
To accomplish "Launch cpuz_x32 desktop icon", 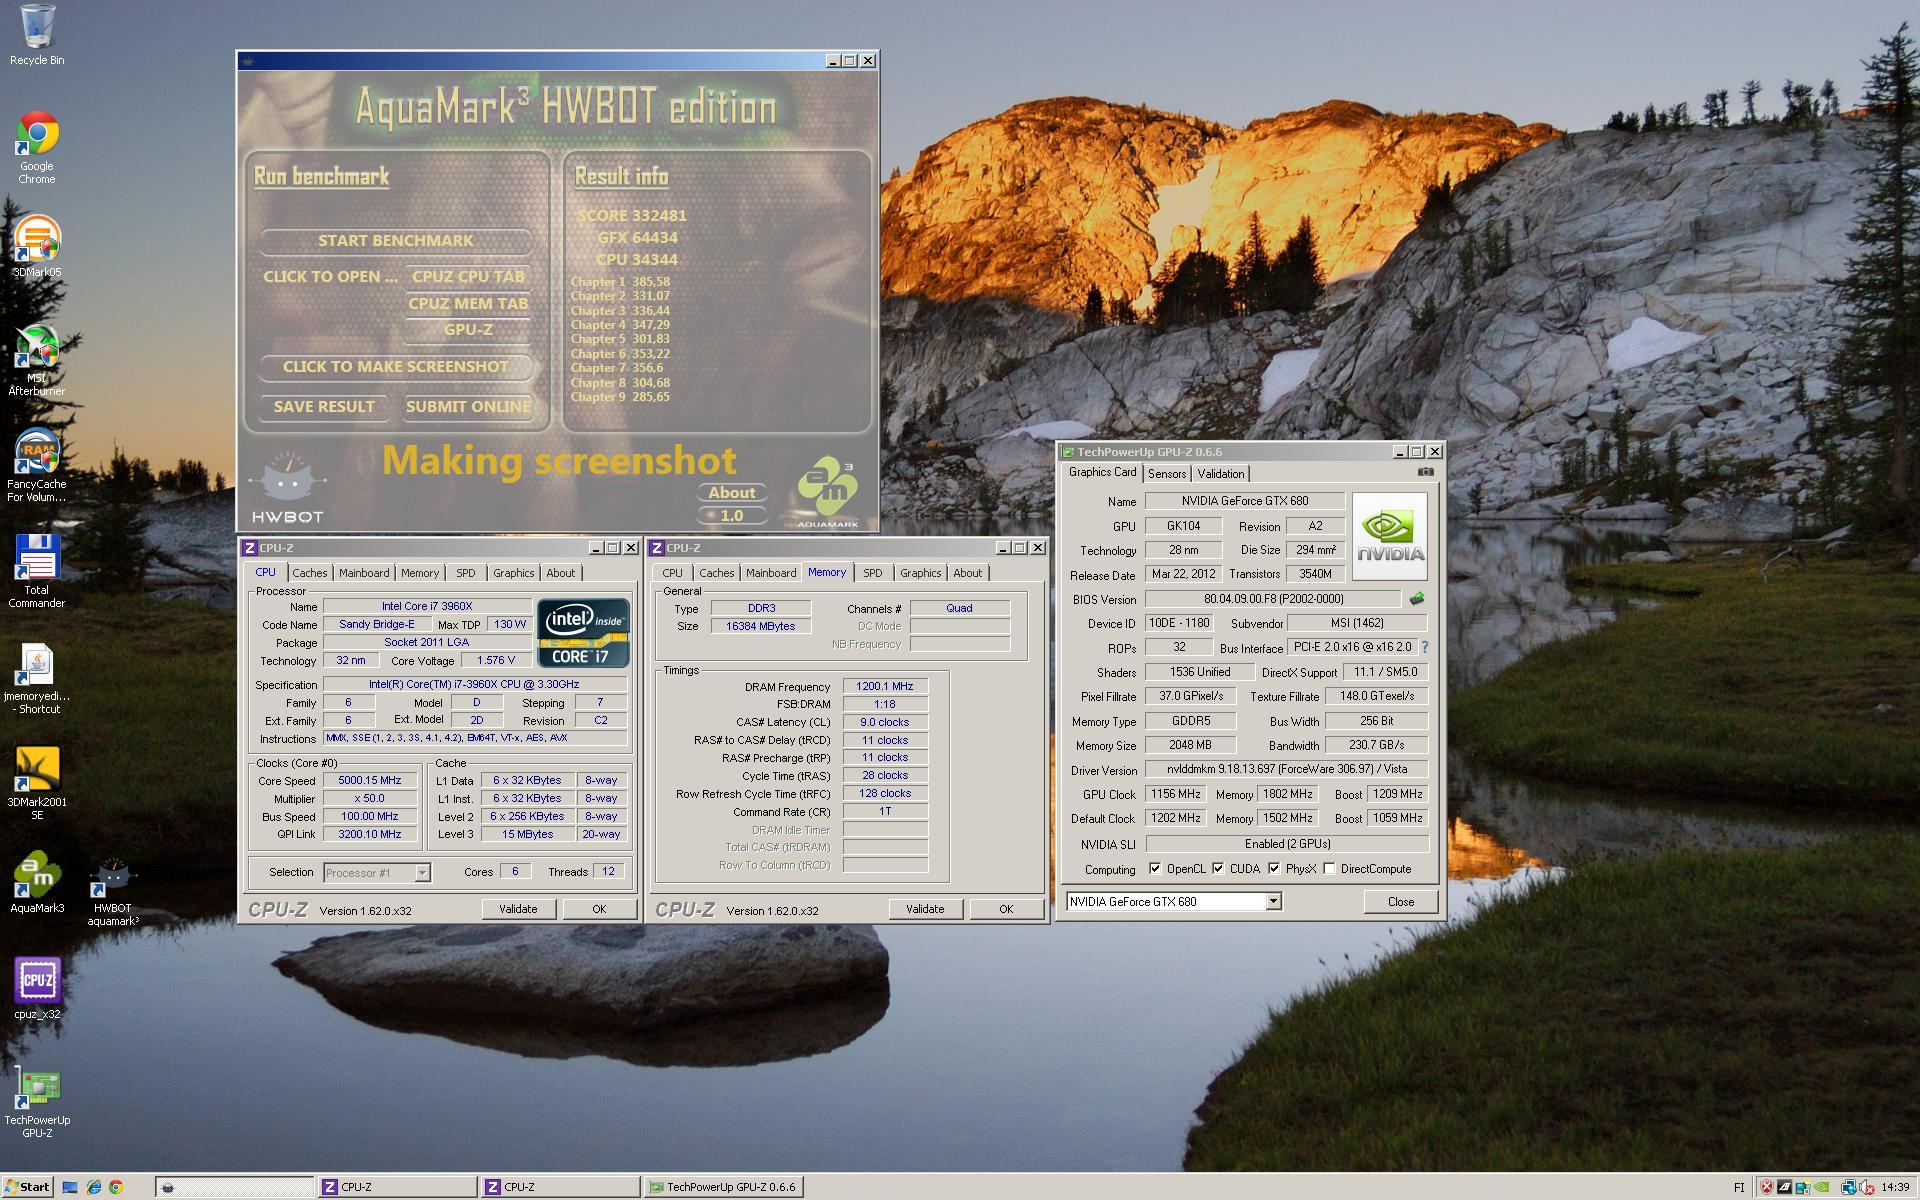I will point(37,989).
